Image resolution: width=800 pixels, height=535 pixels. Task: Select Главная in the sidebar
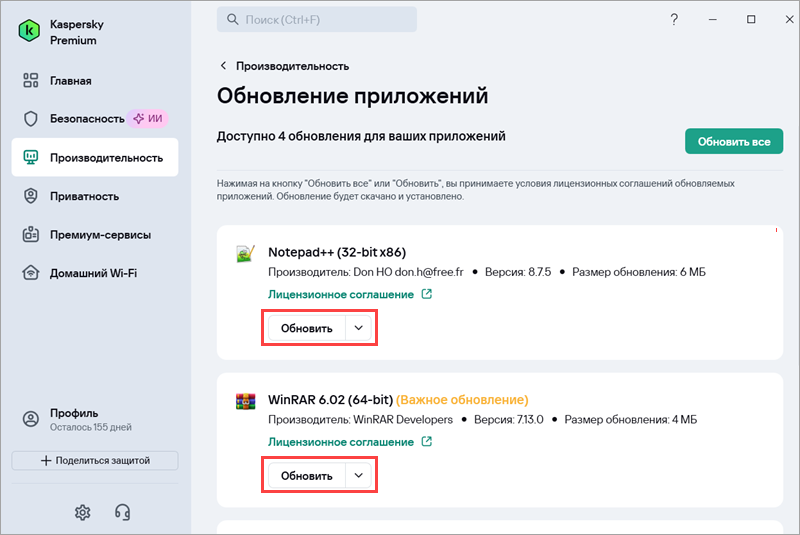[95, 81]
